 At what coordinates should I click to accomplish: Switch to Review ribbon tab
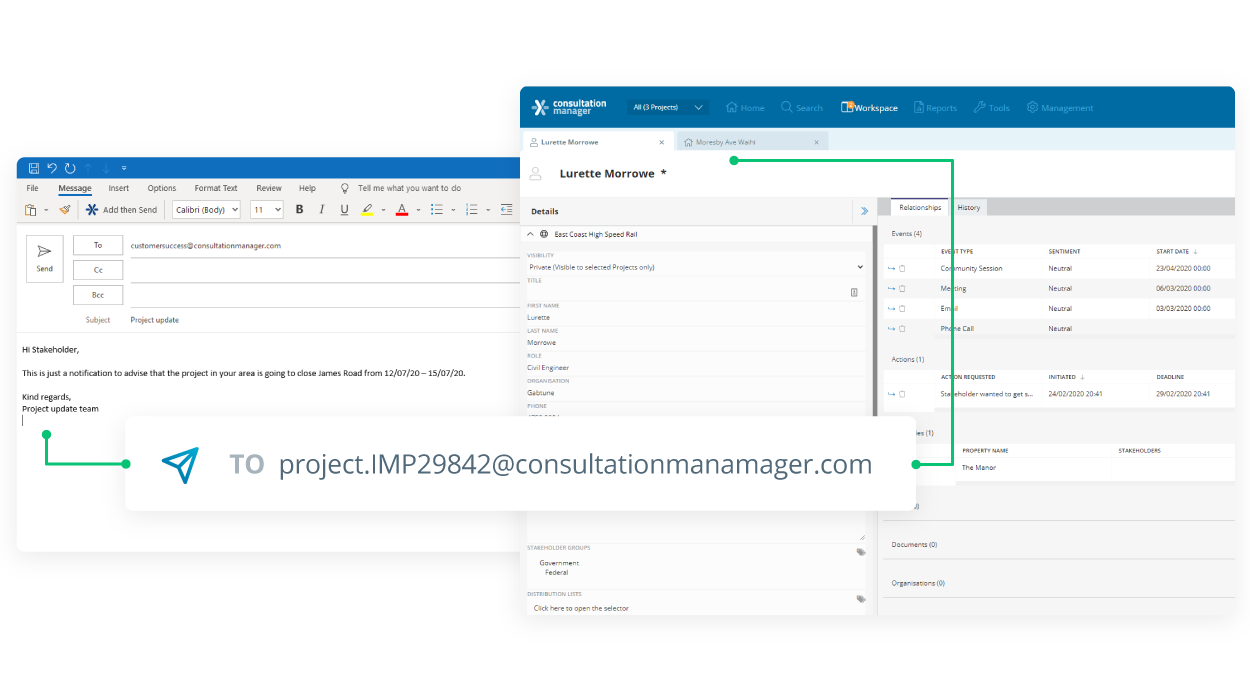[269, 188]
